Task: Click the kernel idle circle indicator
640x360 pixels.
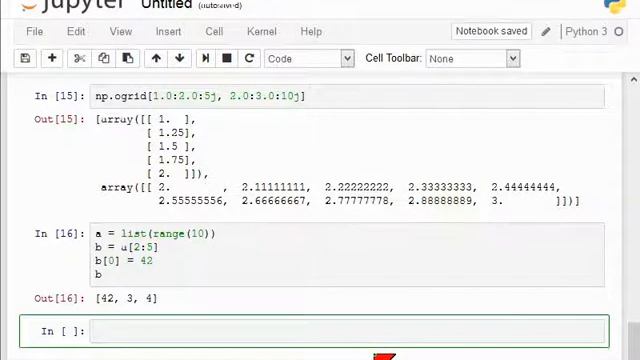Action: coord(619,31)
